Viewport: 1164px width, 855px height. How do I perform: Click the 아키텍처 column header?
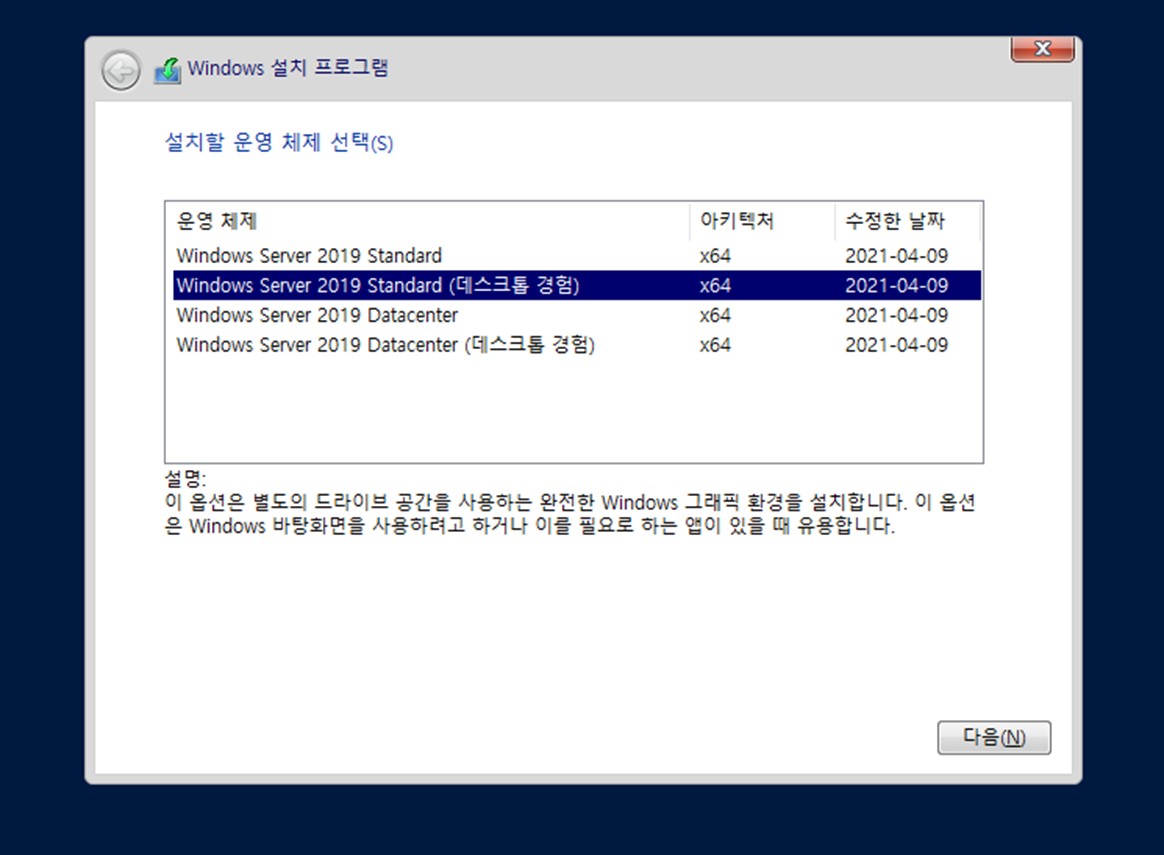pyautogui.click(x=762, y=221)
